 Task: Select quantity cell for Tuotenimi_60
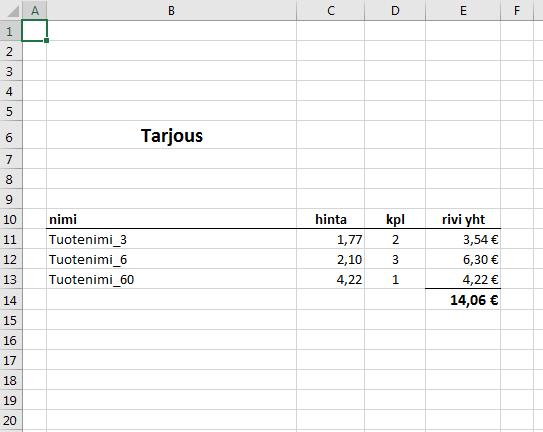(395, 279)
